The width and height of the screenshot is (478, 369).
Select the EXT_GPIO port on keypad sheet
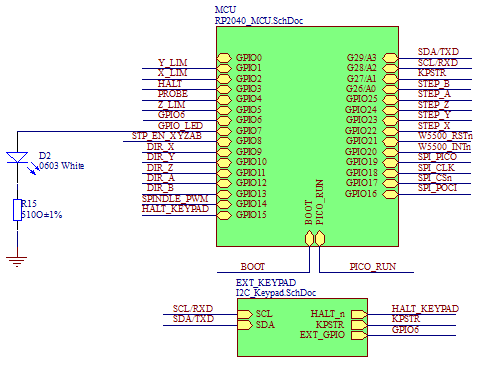click(359, 335)
